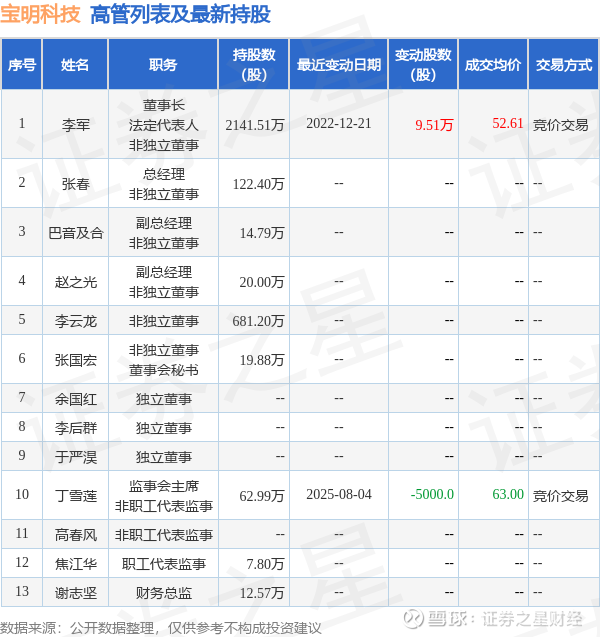The width and height of the screenshot is (600, 637).
Task: Click the holding 62.99万
Action: pyautogui.click(x=262, y=496)
